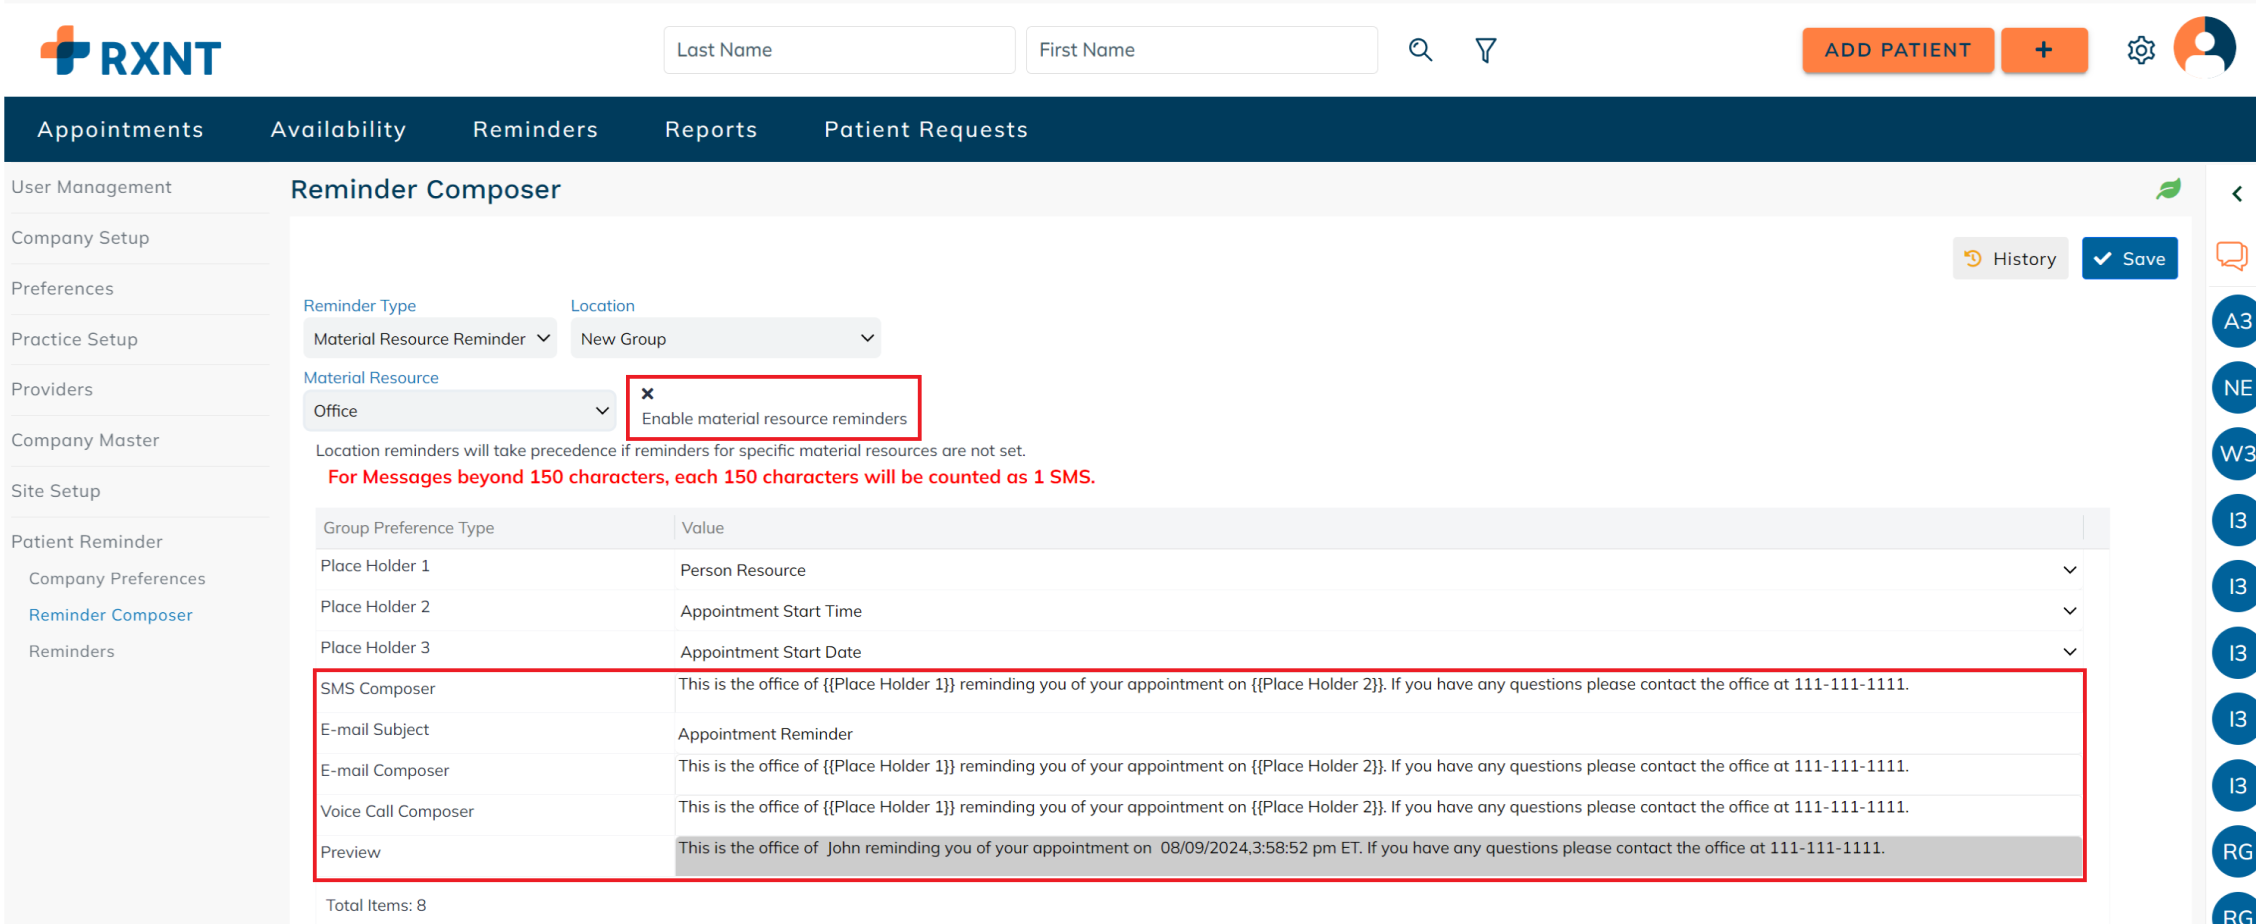Open Company Preferences in the sidebar
This screenshot has height=924, width=2256.
tap(117, 579)
